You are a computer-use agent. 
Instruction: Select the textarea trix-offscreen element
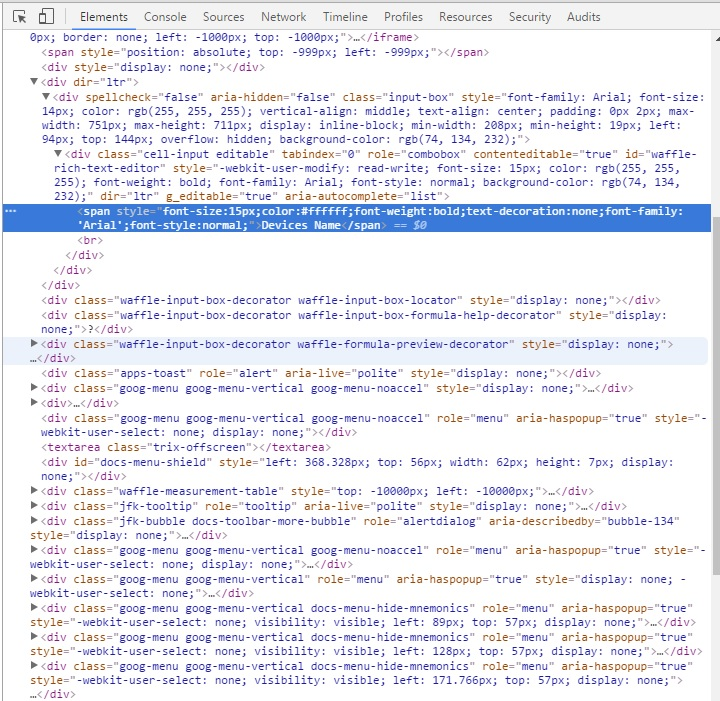[x=186, y=447]
